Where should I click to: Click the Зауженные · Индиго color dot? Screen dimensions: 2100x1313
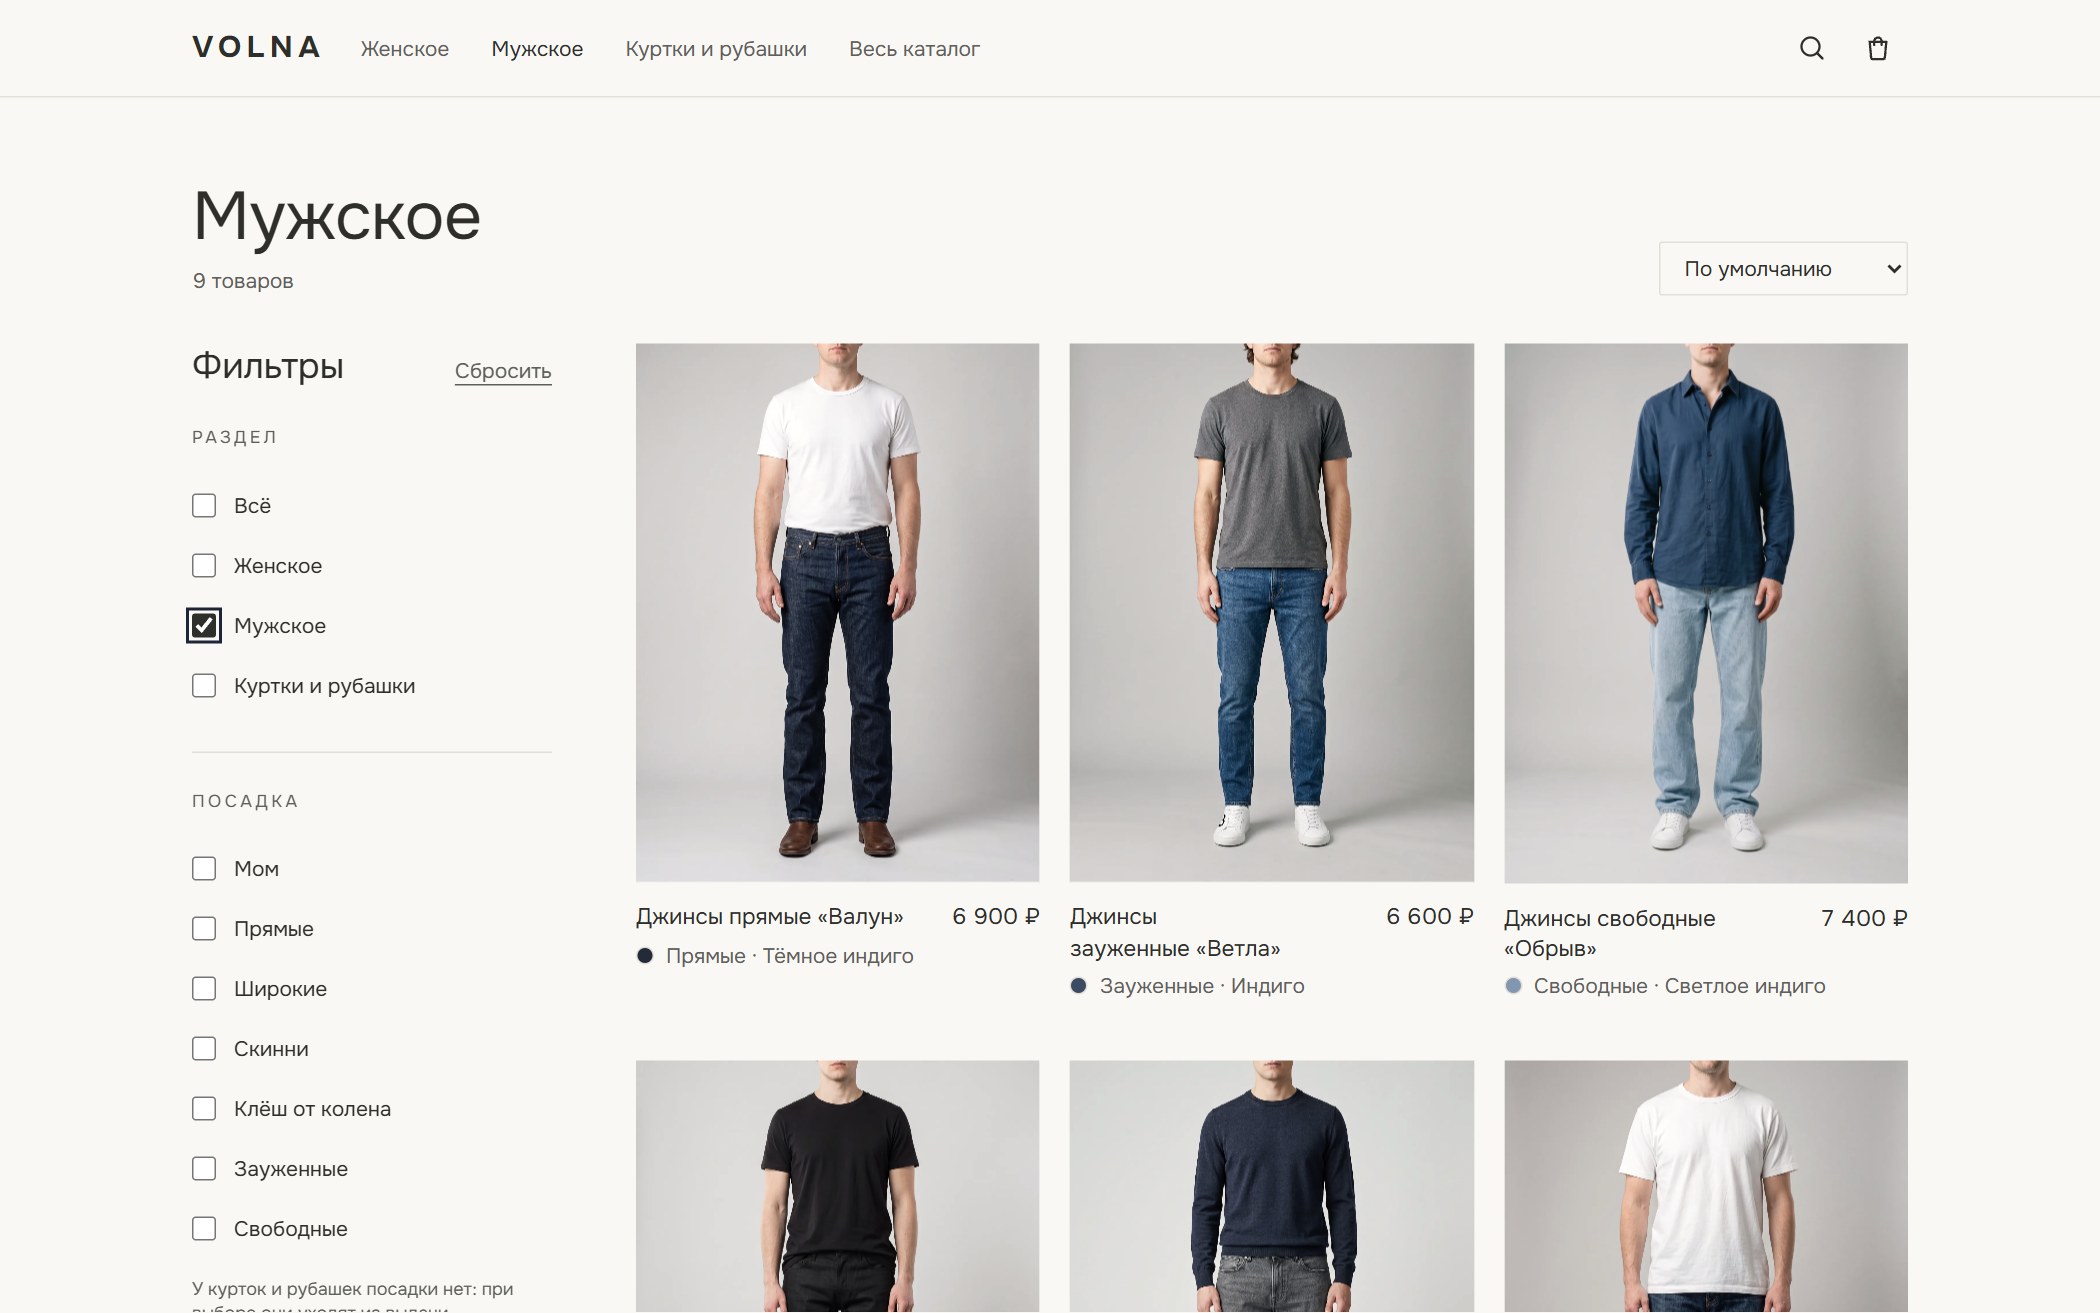(x=1078, y=986)
